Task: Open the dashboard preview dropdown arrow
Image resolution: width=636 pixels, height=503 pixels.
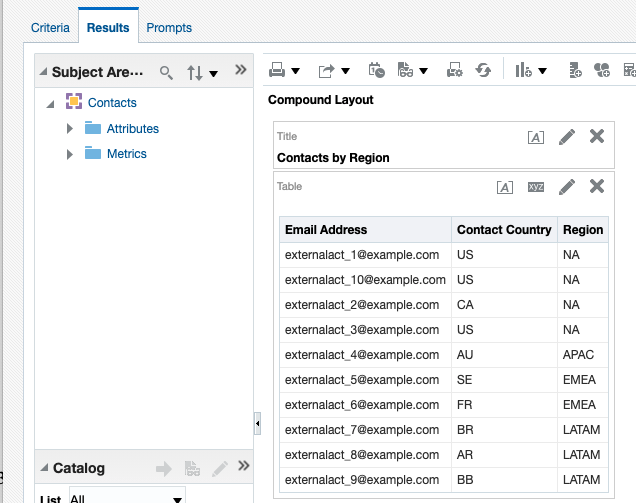Action: (x=423, y=71)
